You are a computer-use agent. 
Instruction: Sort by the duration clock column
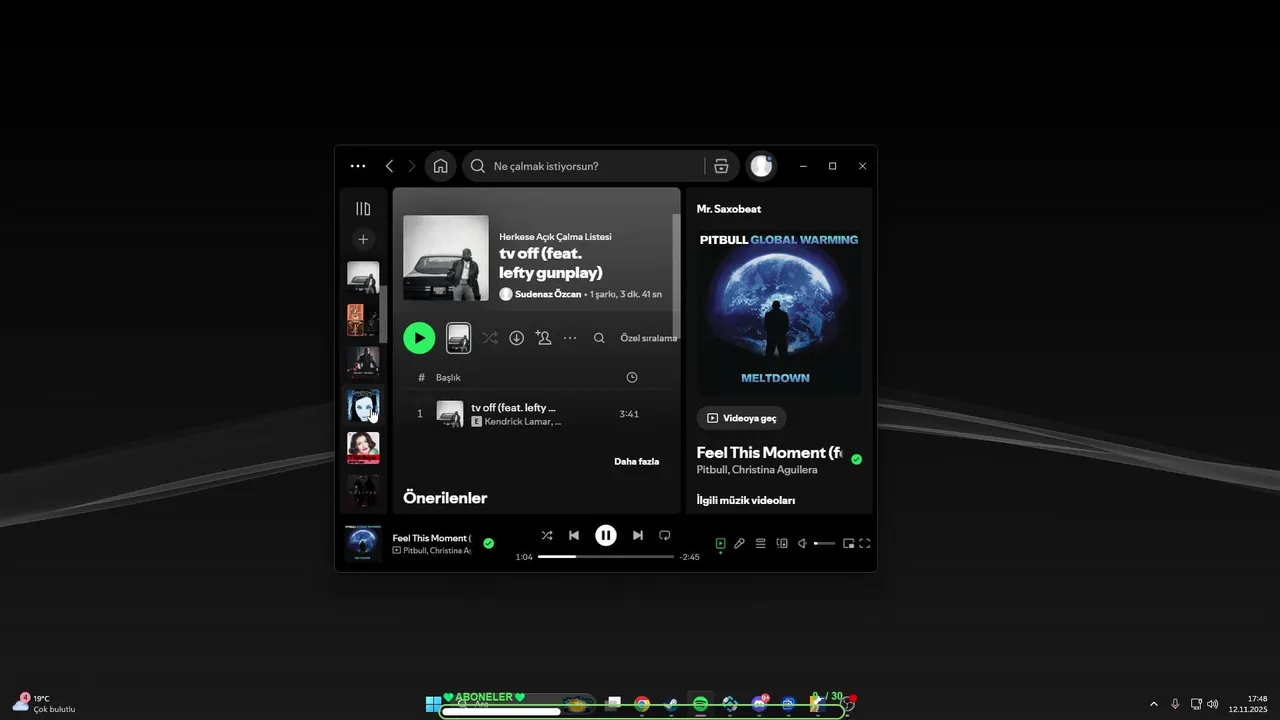631,377
